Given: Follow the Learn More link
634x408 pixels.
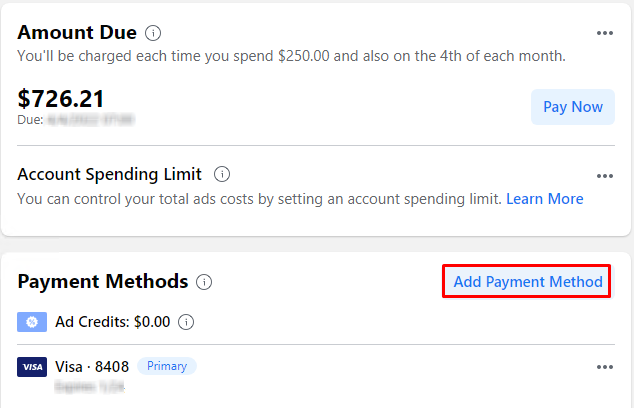Looking at the screenshot, I should 545,199.
